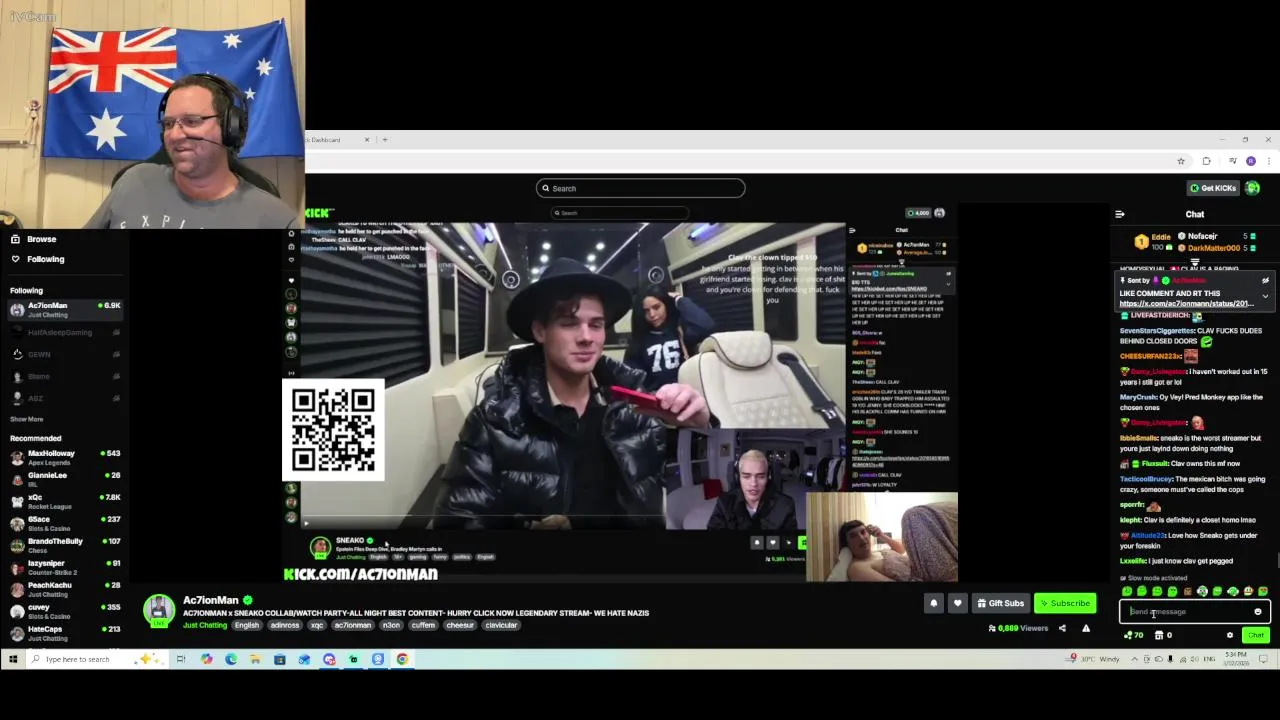This screenshot has height=720, width=1280.
Task: Open a new browser tab
Action: (x=384, y=140)
